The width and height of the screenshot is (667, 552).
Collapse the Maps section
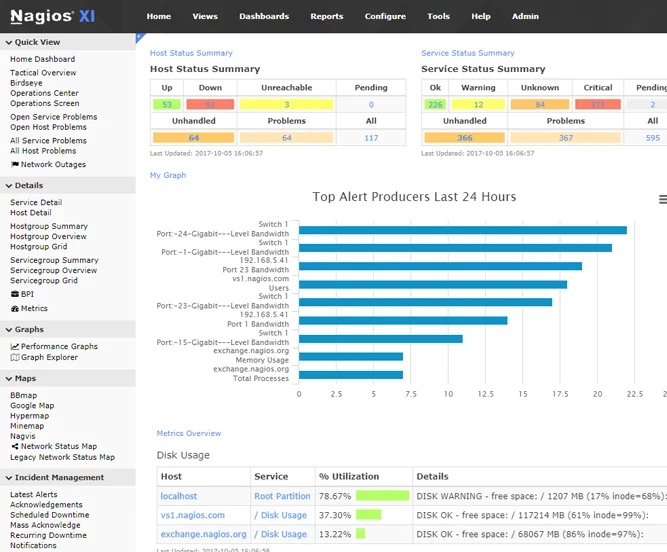21,378
